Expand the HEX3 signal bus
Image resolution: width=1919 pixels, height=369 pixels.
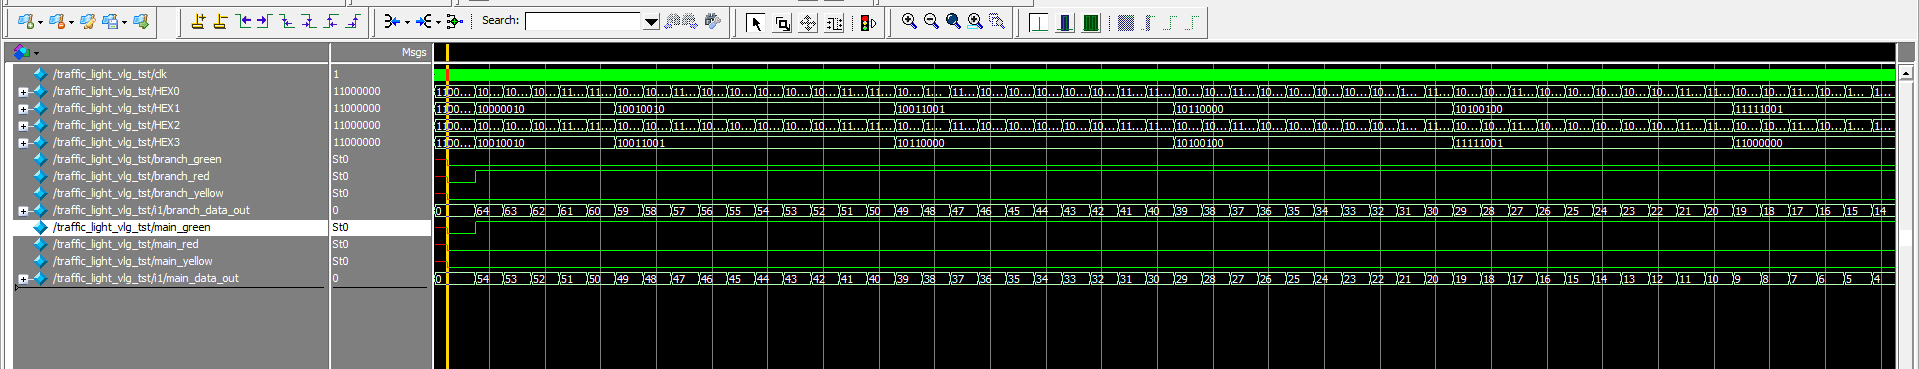[23, 142]
